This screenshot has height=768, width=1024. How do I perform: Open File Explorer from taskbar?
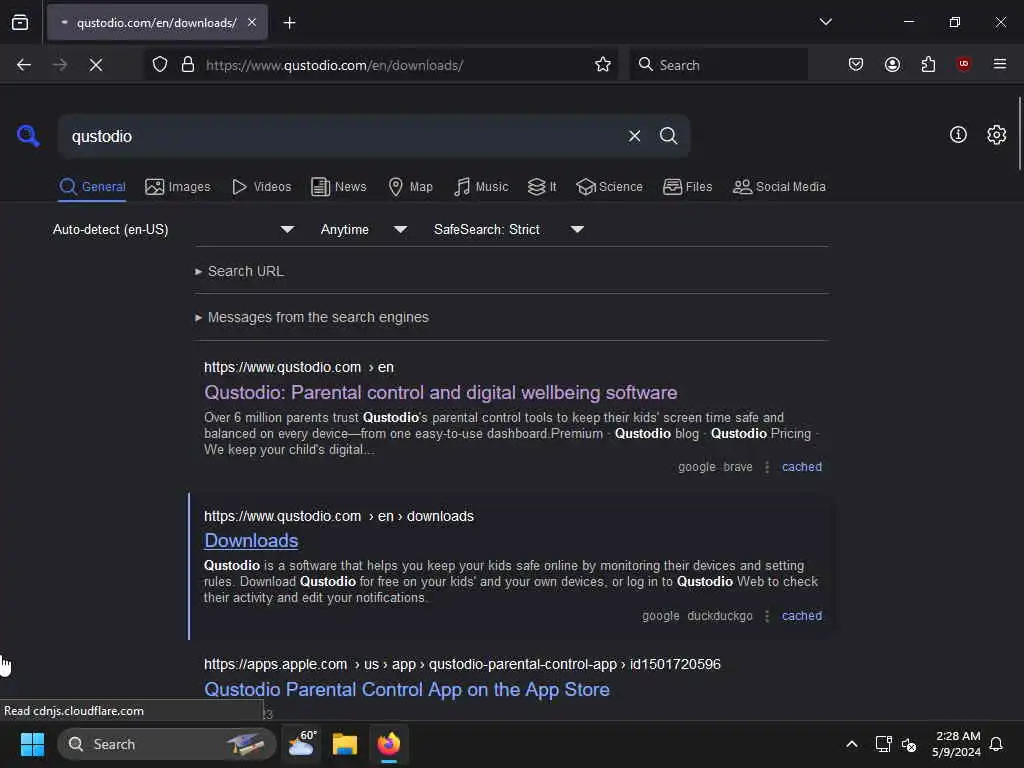point(345,744)
